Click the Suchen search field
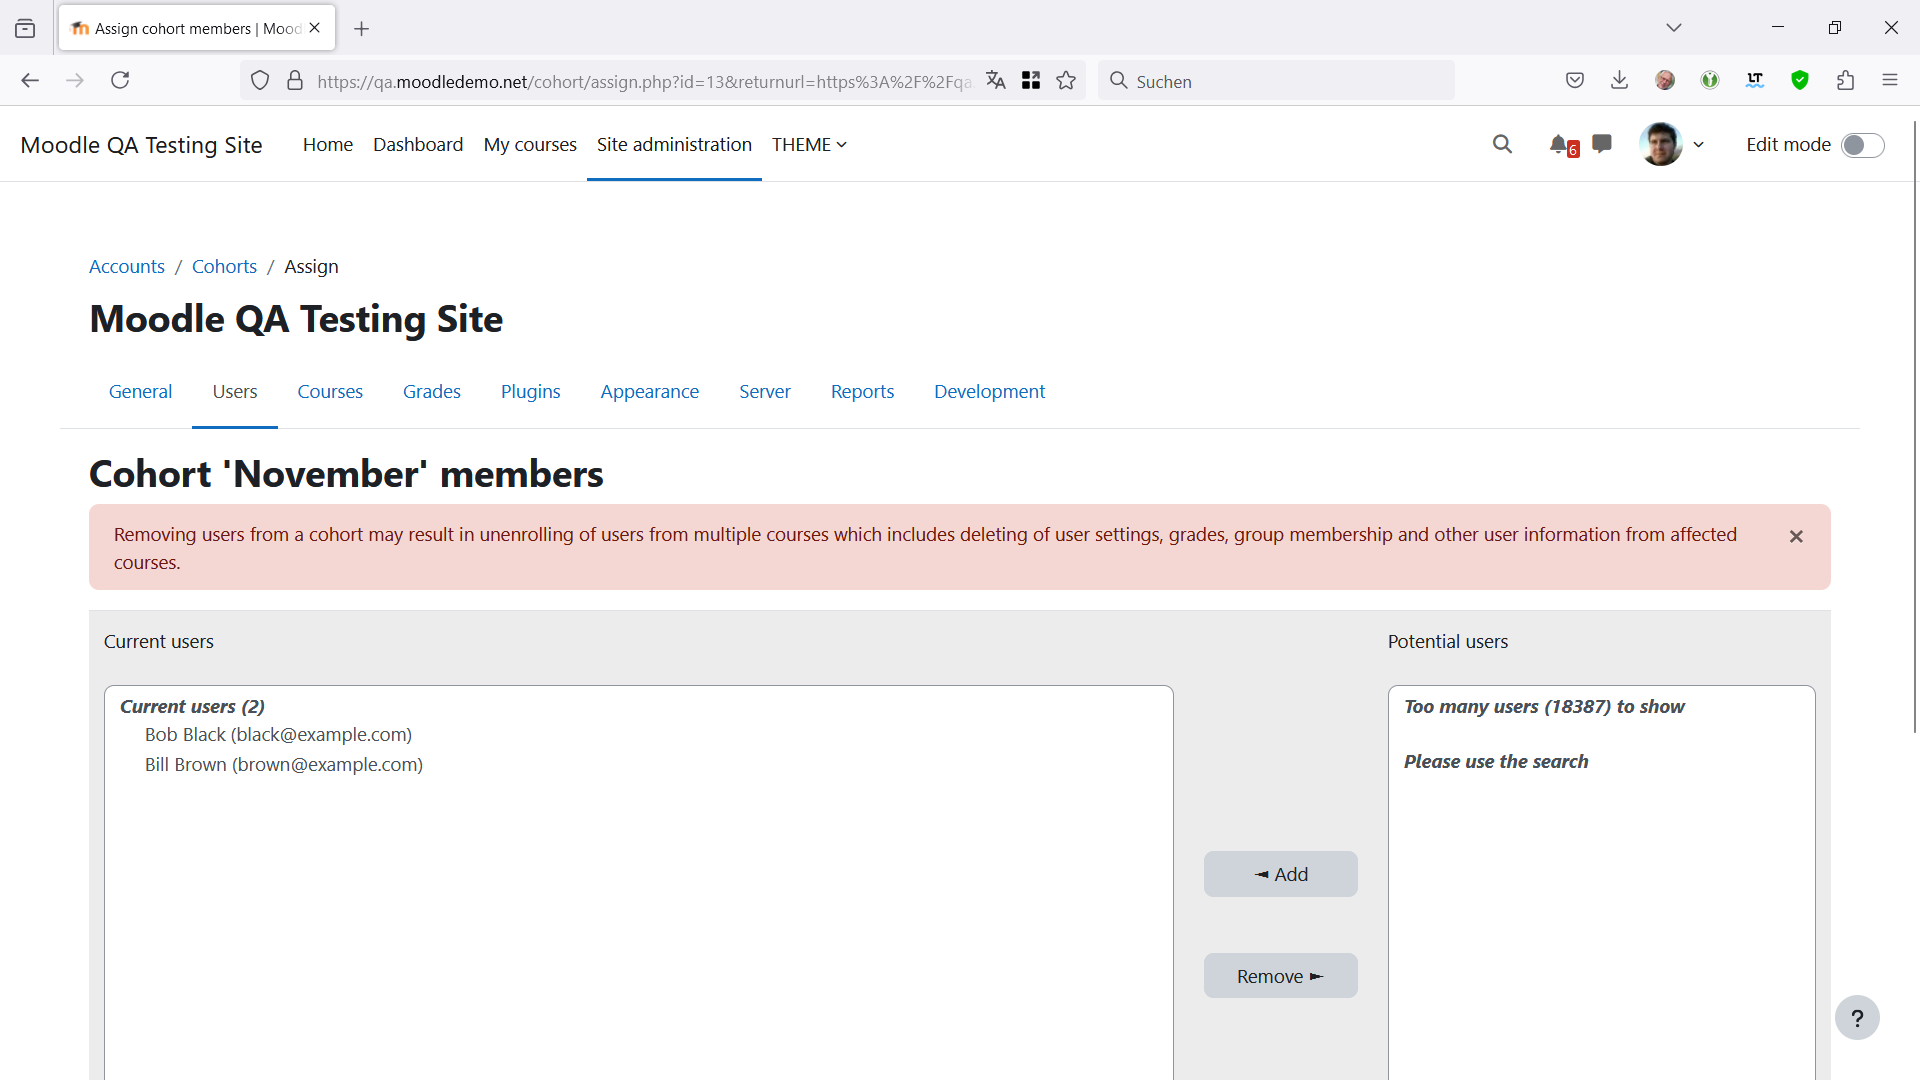Screen dimensions: 1920x1080 1277,81
